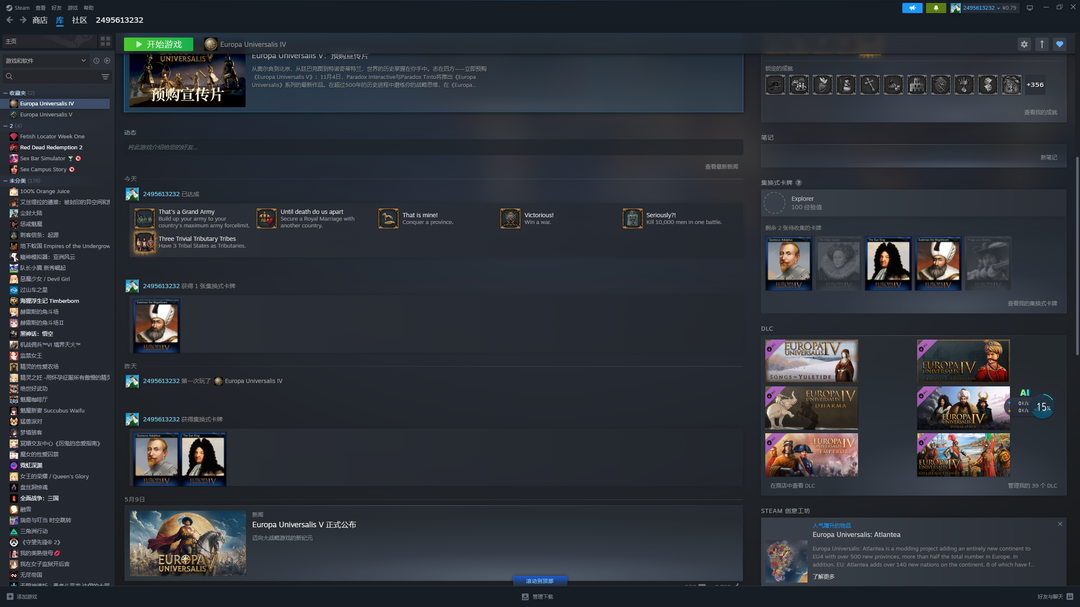
Task: Click the Steam logo menu
Action: (18, 8)
